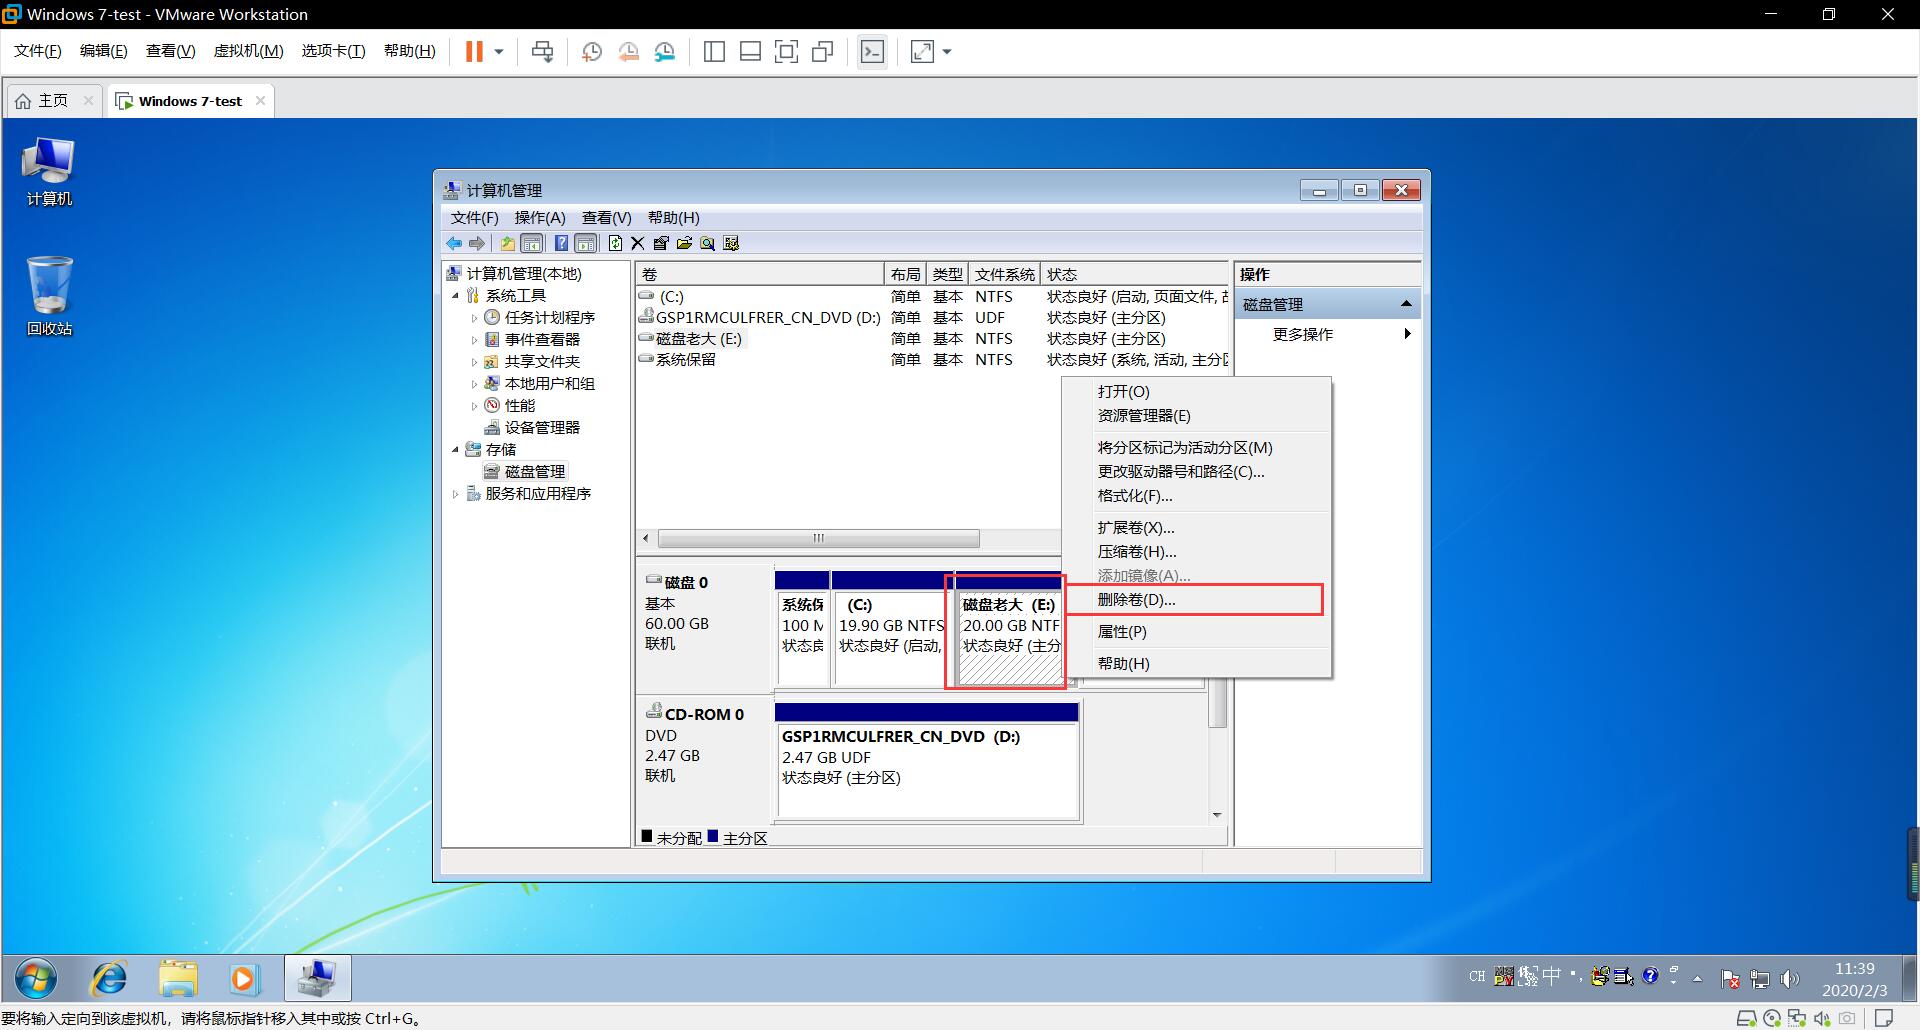Click the volume speaker icon in Windows tray
This screenshot has width=1920, height=1030.
(1790, 979)
